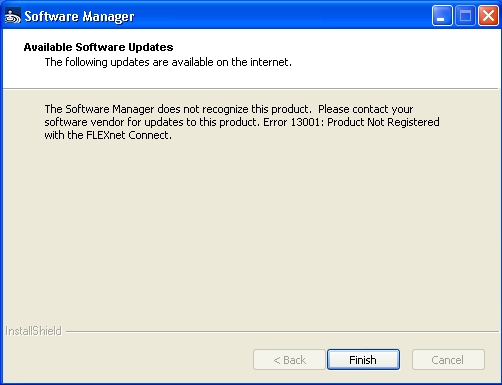The height and width of the screenshot is (385, 502).
Task: Click the disabled Back button
Action: click(289, 360)
